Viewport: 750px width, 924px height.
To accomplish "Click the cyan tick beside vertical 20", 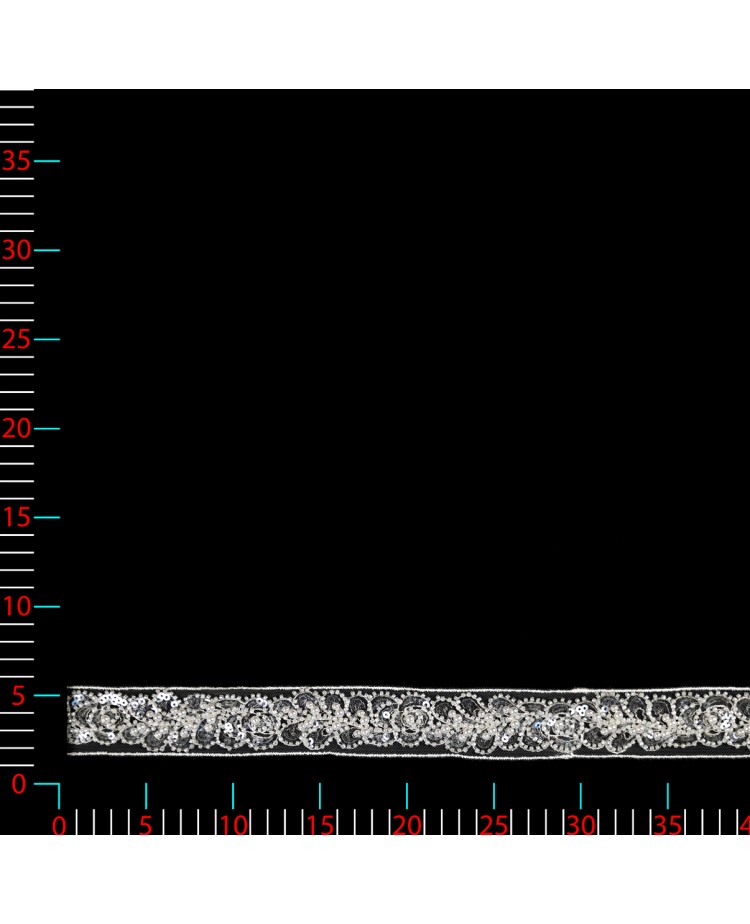I will click(x=47, y=428).
